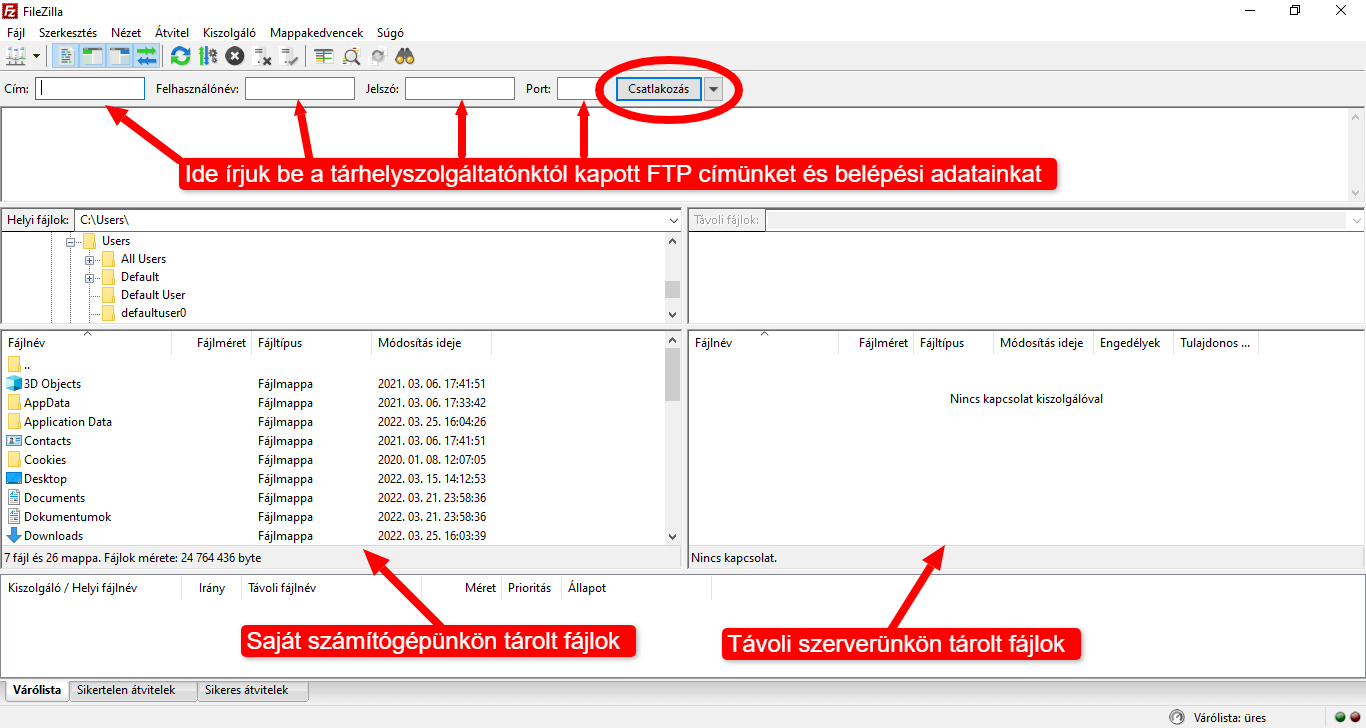Screen dimensions: 1366x728
Task: Click the Jelszó password field
Action: 460,89
